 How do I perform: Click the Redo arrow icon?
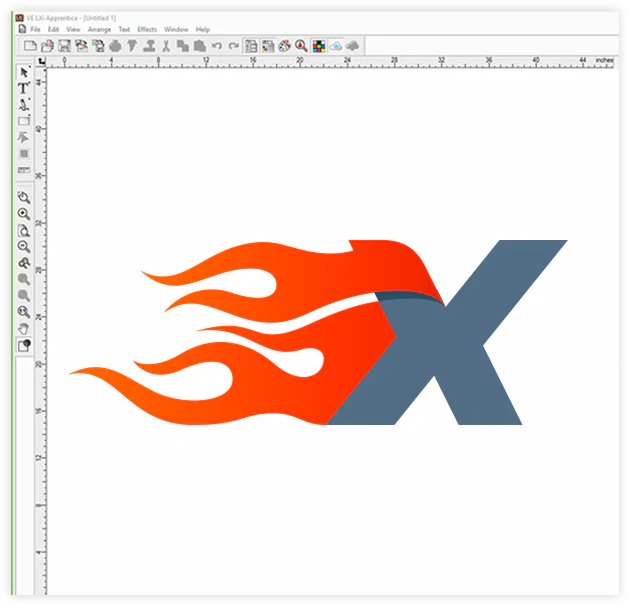tap(233, 46)
